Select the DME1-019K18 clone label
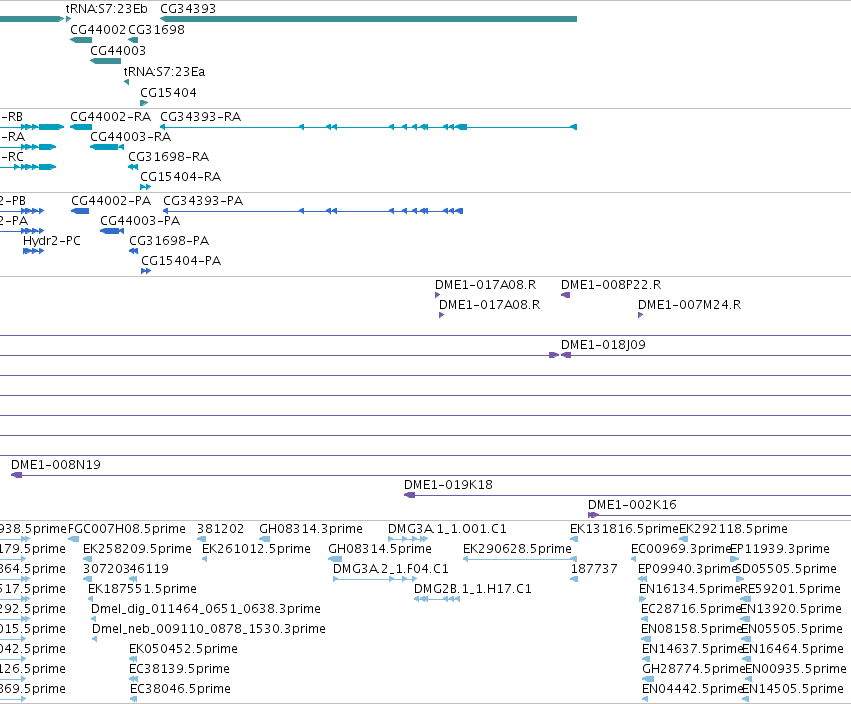This screenshot has width=851, height=704. [x=448, y=485]
